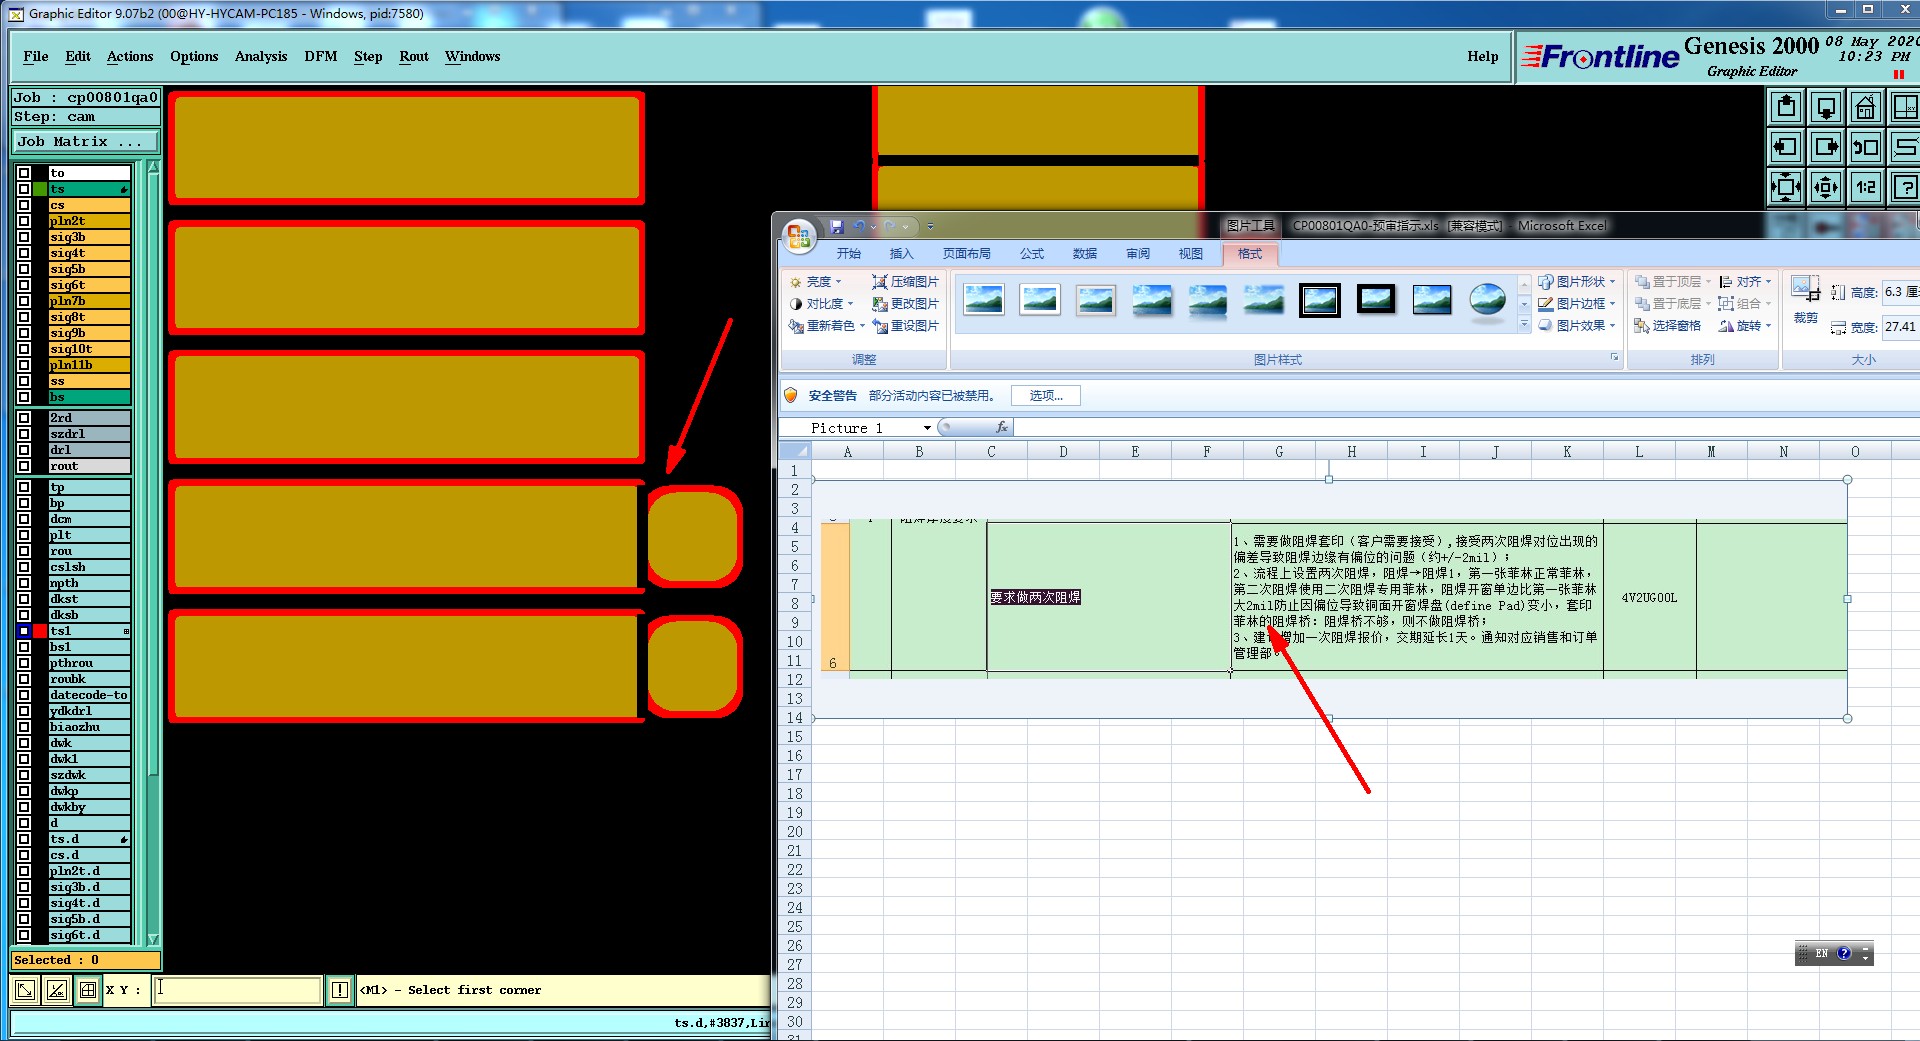
Task: Click the Job Matrix button
Action: 85,142
